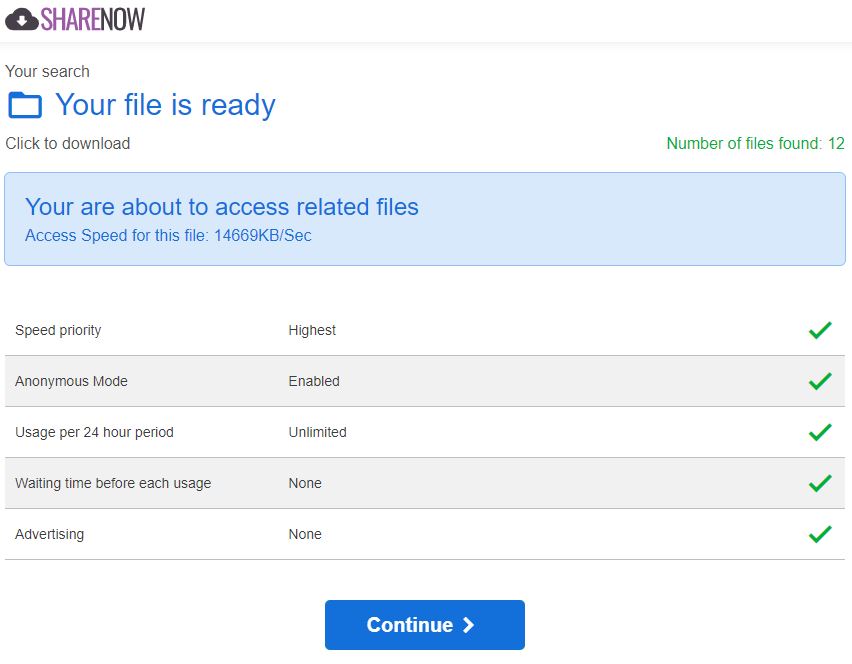Click the 'Click to download' text
This screenshot has width=852, height=664.
pyautogui.click(x=68, y=143)
